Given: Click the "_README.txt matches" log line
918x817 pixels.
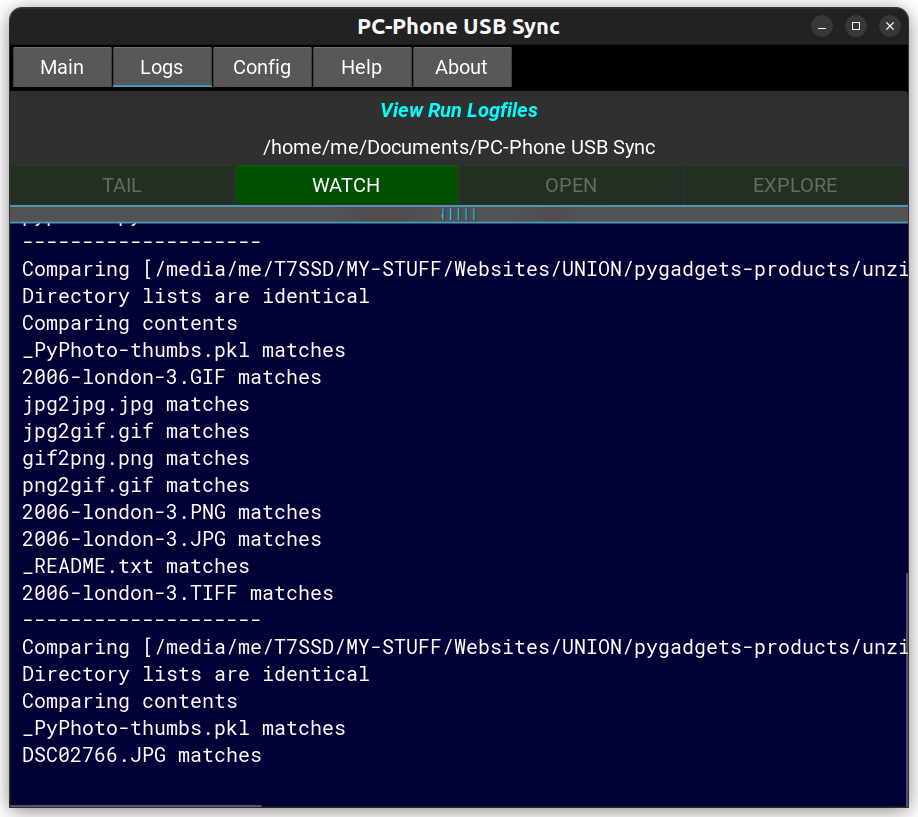Looking at the screenshot, I should [x=136, y=567].
